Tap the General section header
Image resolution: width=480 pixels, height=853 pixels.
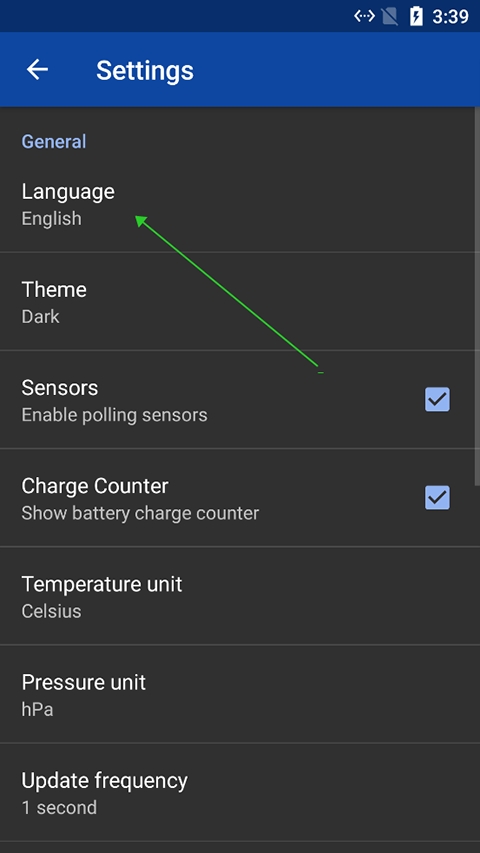click(54, 141)
